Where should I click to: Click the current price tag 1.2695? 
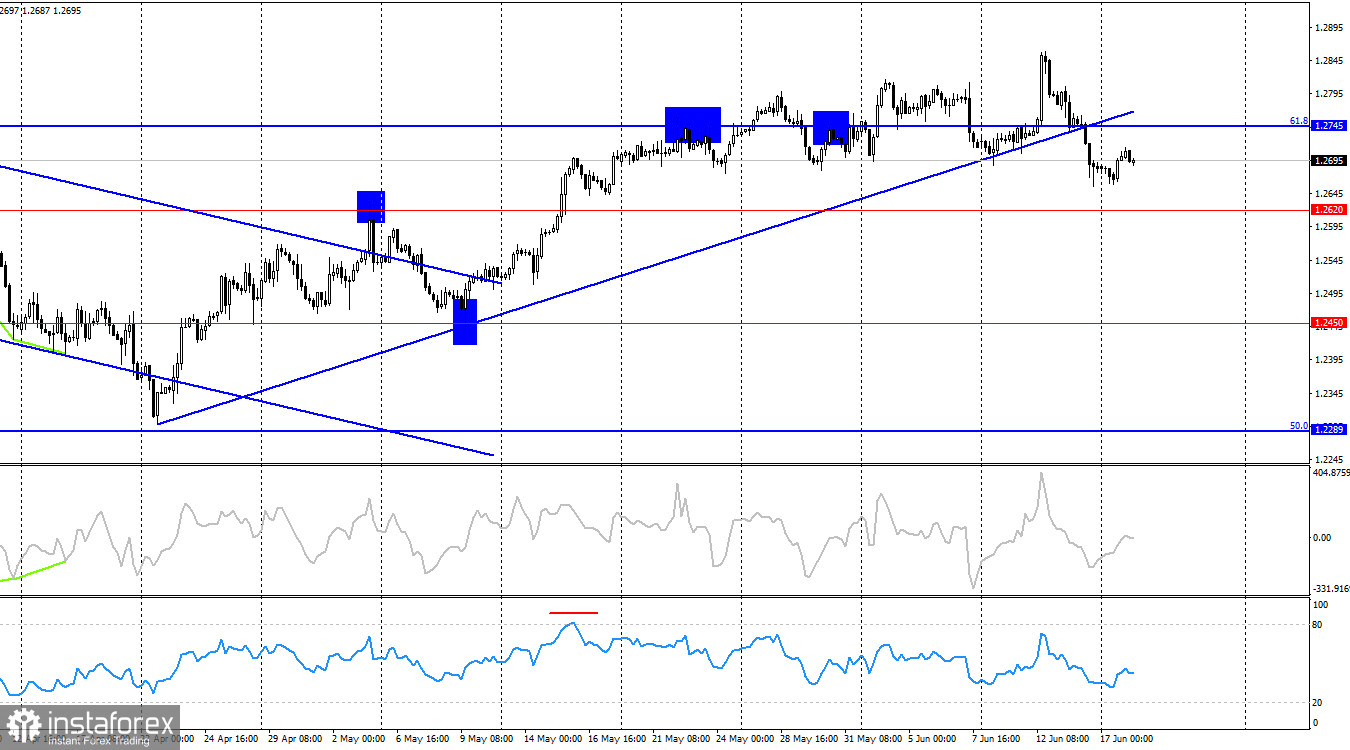tap(1328, 160)
